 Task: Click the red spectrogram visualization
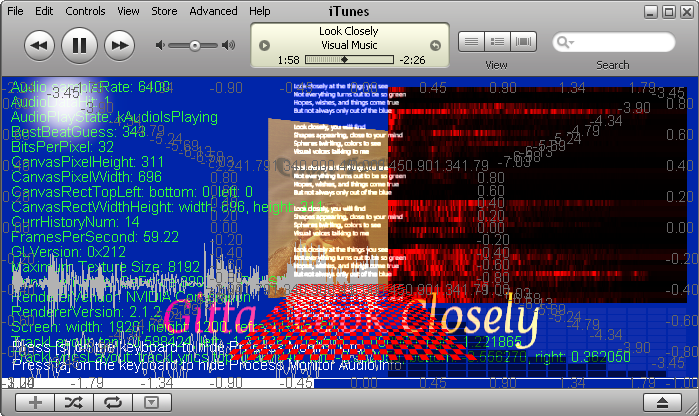[537, 195]
